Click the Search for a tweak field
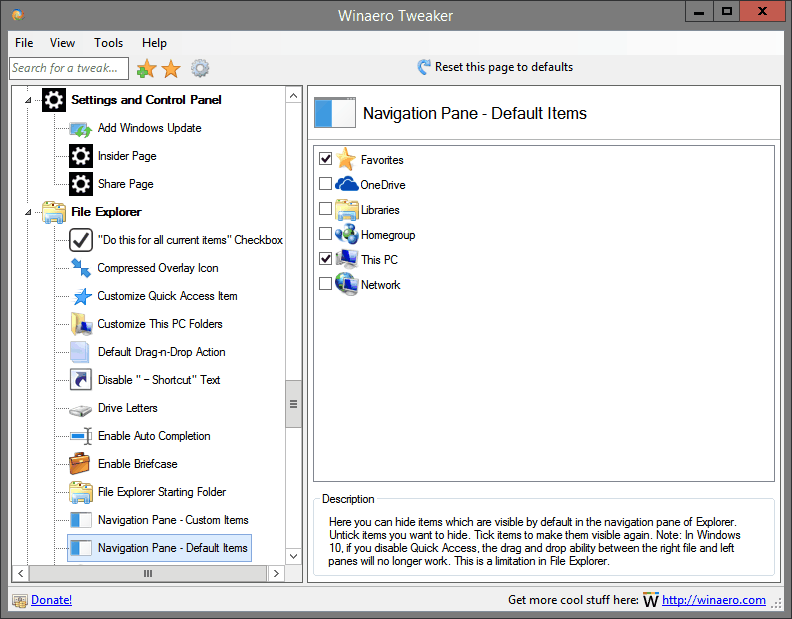The image size is (792, 619). (x=69, y=68)
